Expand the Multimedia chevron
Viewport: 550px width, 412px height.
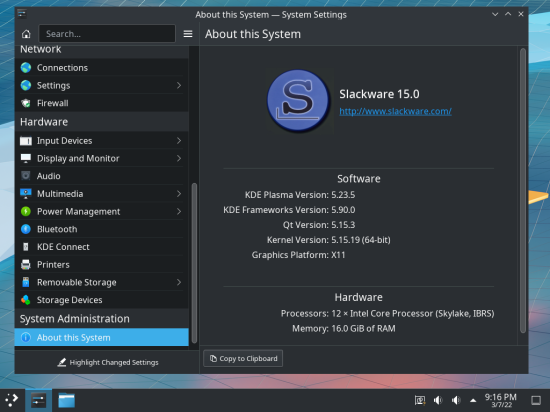coord(179,194)
